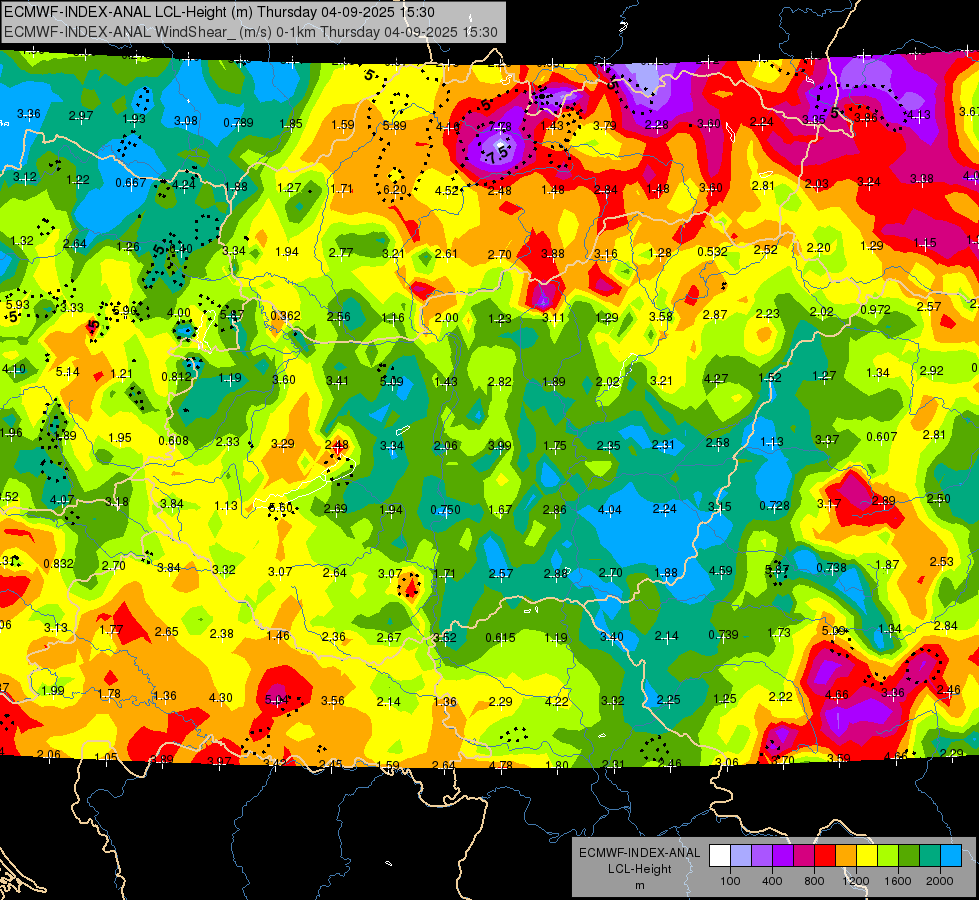
Task: Click the LCL-Height header line at top
Action: [x=219, y=12]
